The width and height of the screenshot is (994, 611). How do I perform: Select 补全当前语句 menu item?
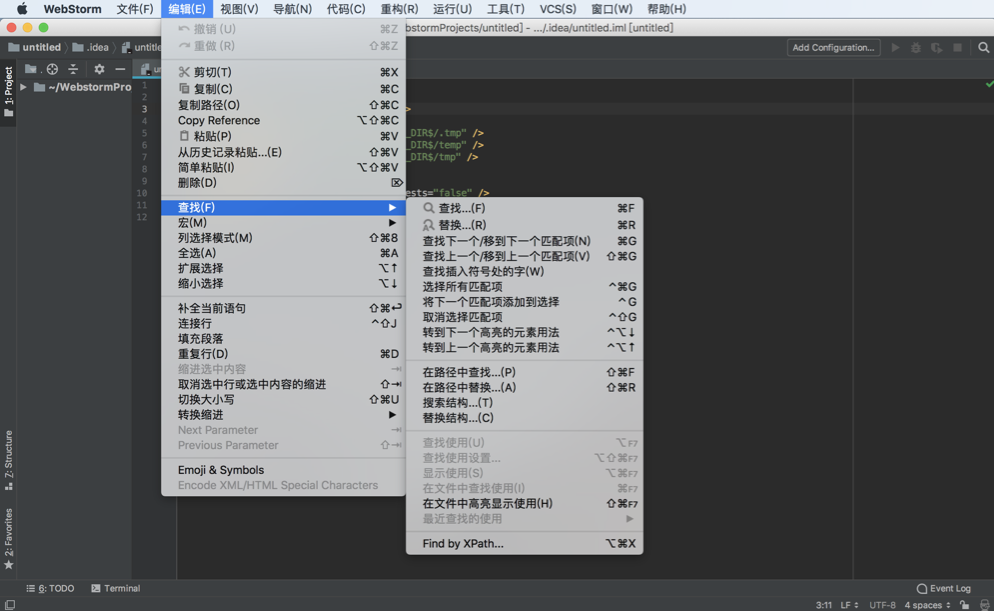pyautogui.click(x=283, y=308)
